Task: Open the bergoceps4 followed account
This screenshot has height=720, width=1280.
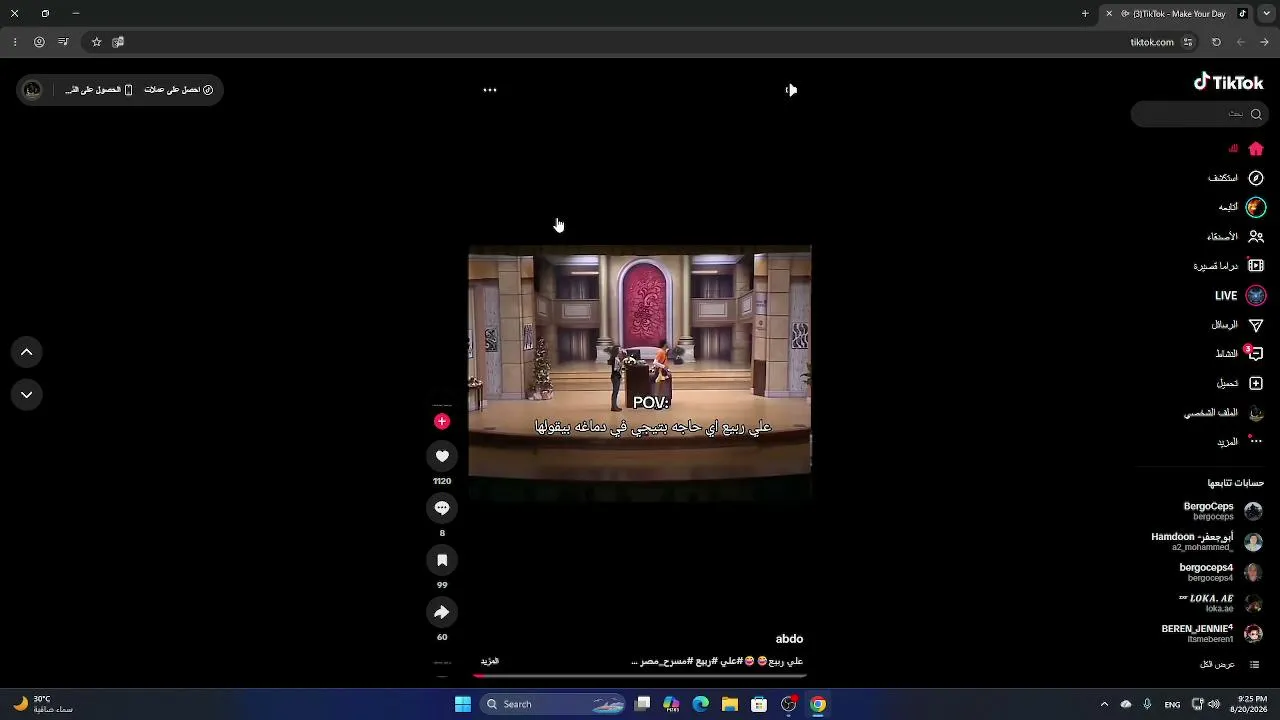Action: (1220, 572)
